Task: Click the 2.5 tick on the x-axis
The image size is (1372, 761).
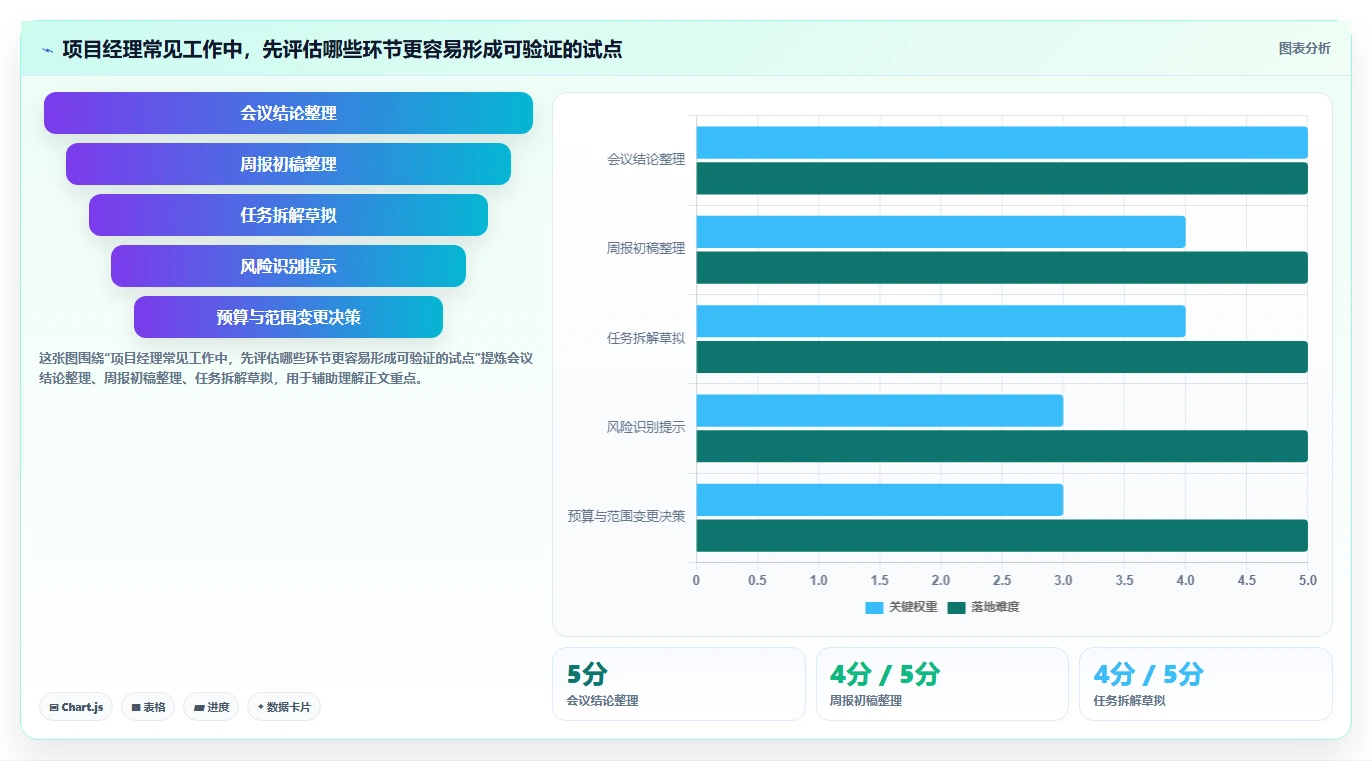Action: (1002, 580)
